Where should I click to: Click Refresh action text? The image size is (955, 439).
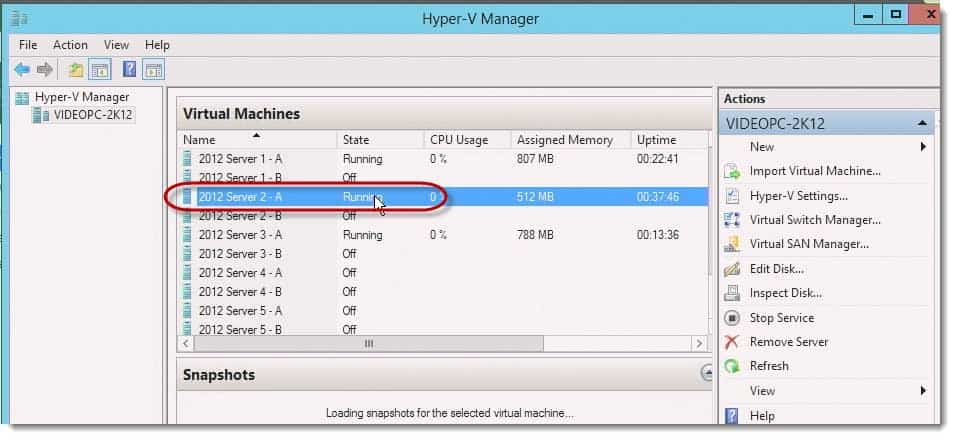[769, 366]
